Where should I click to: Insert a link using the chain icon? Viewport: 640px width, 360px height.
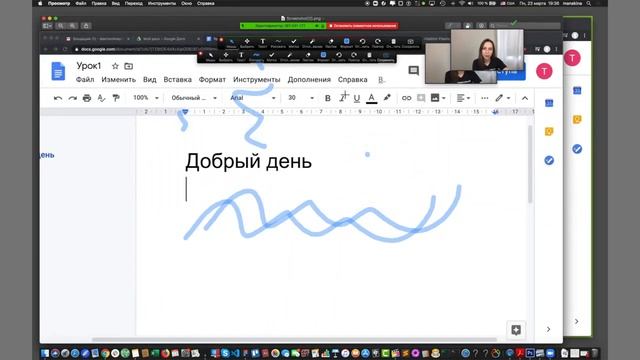pyautogui.click(x=406, y=98)
